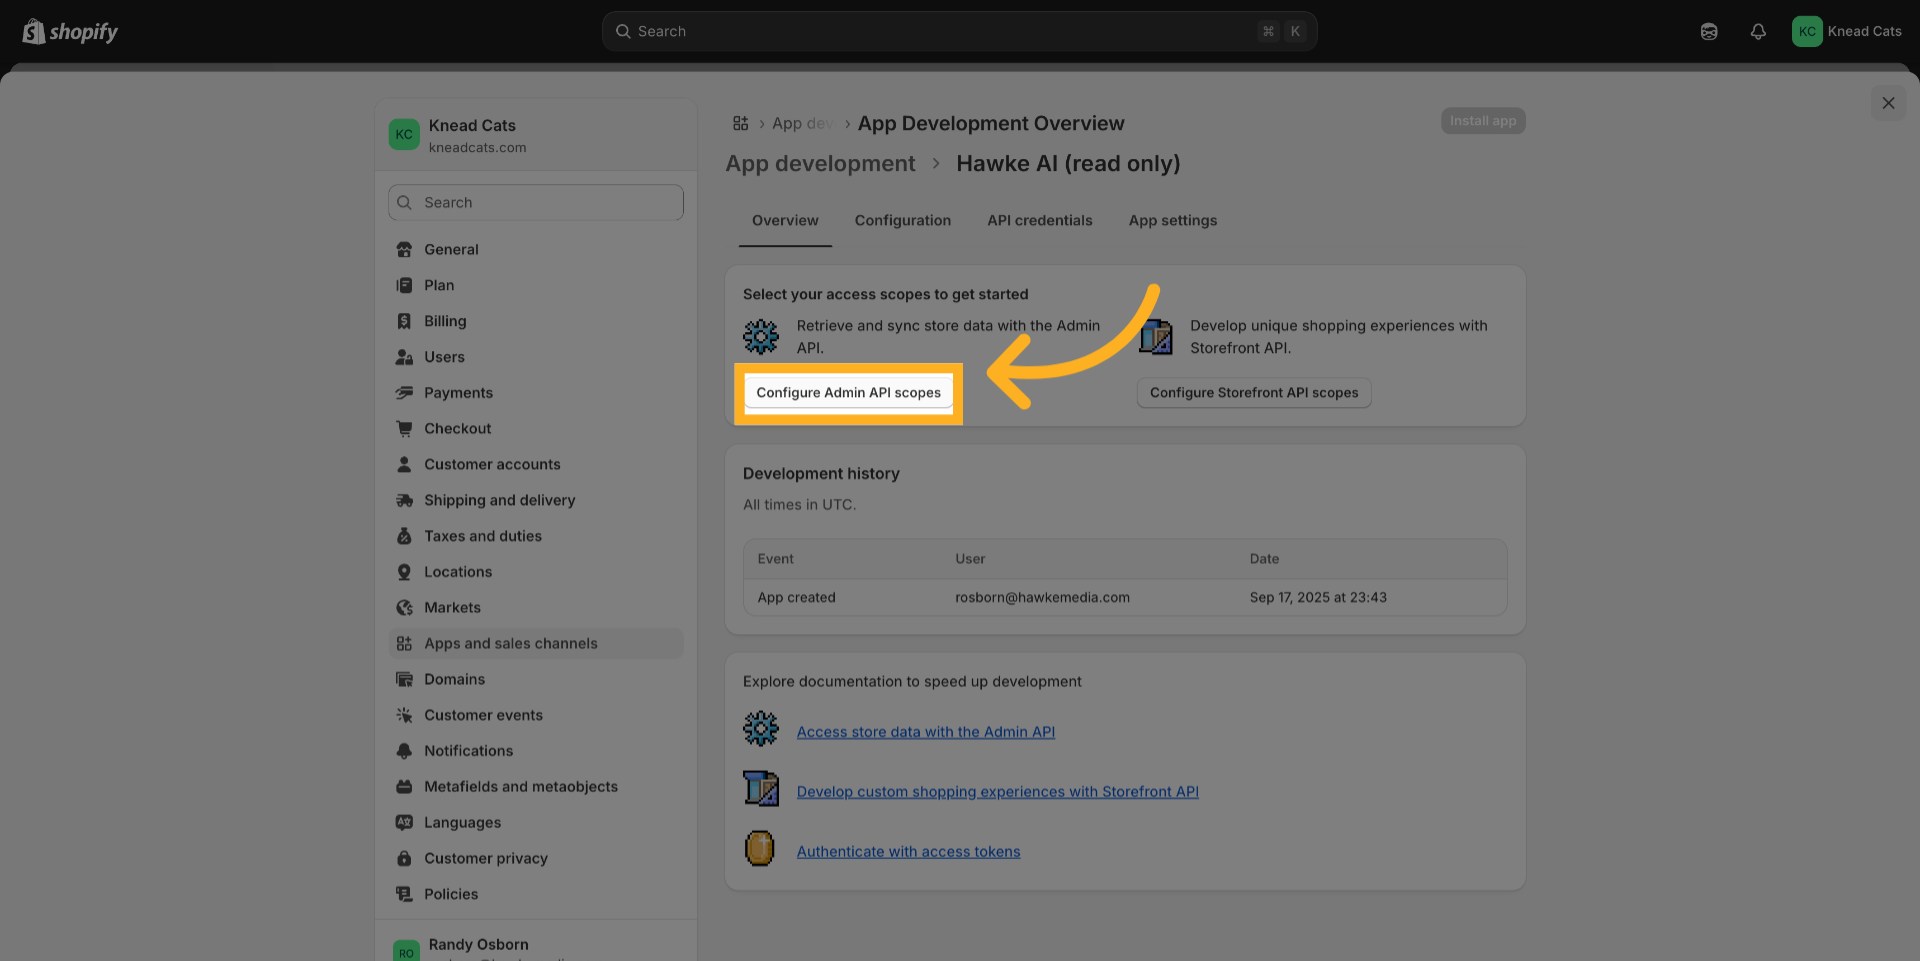The height and width of the screenshot is (961, 1920).
Task: Open the Randy Osborn user profile
Action: 479,945
